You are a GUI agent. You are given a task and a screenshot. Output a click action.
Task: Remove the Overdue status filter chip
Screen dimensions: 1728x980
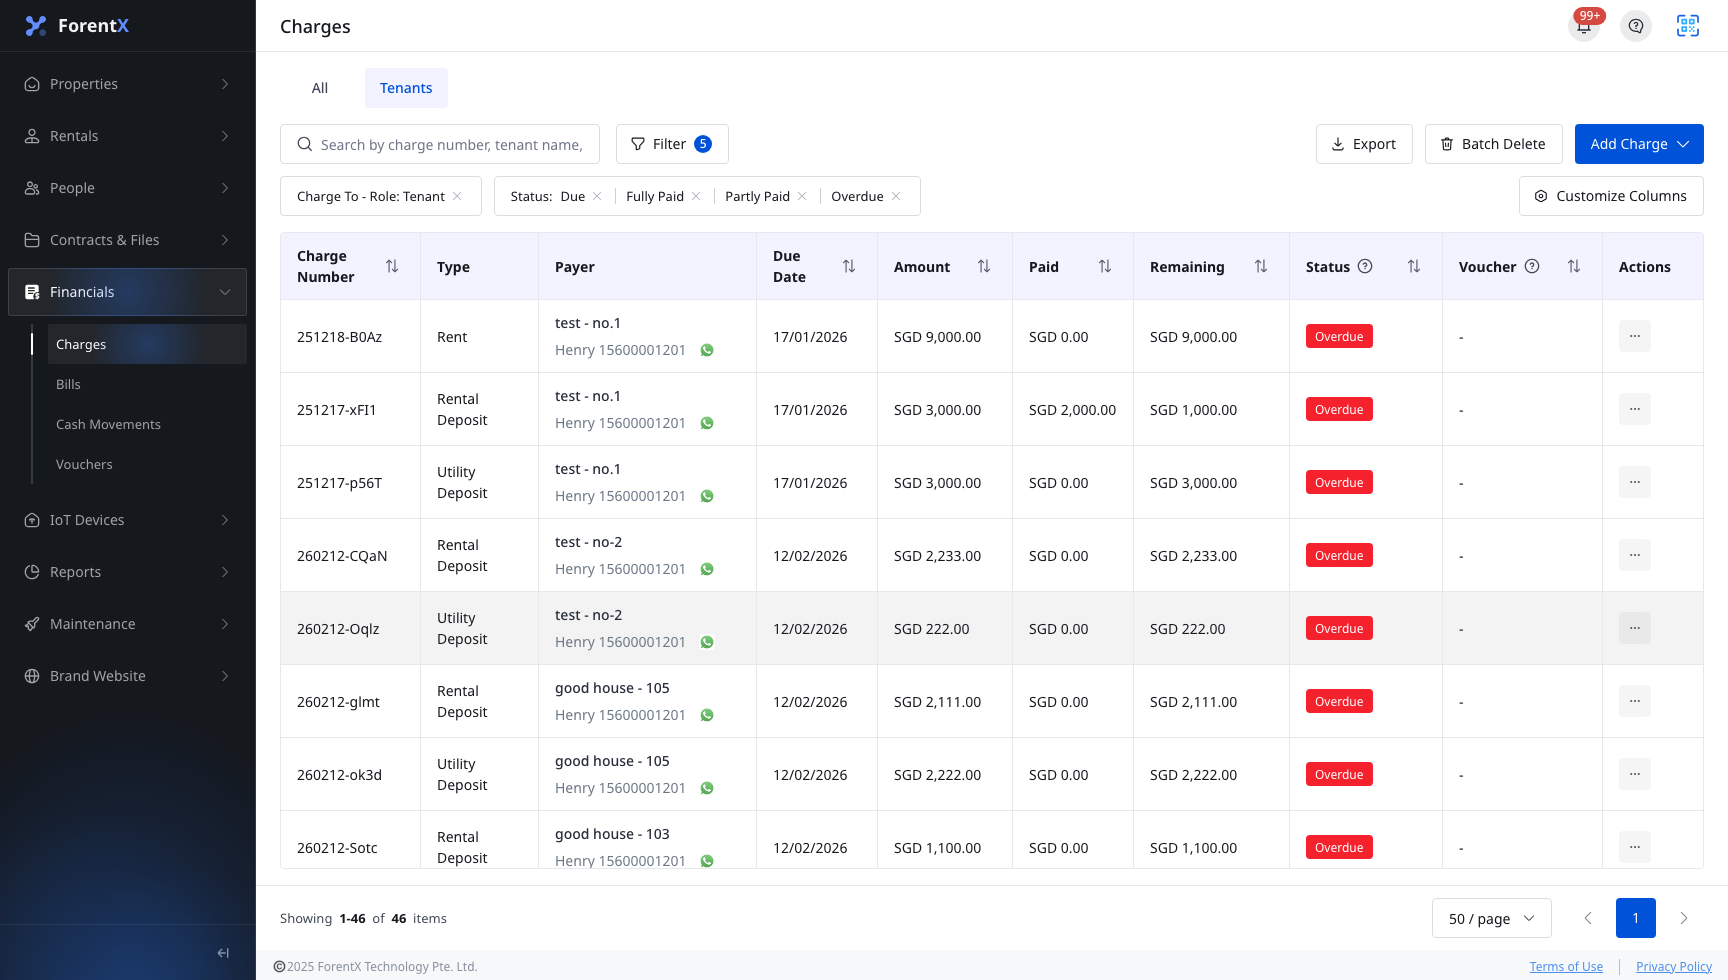[x=896, y=196]
